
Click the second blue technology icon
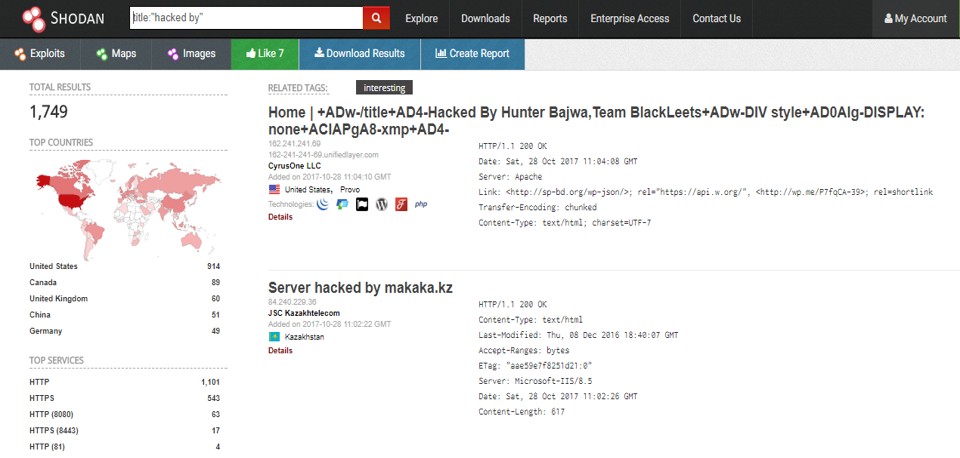pos(342,205)
